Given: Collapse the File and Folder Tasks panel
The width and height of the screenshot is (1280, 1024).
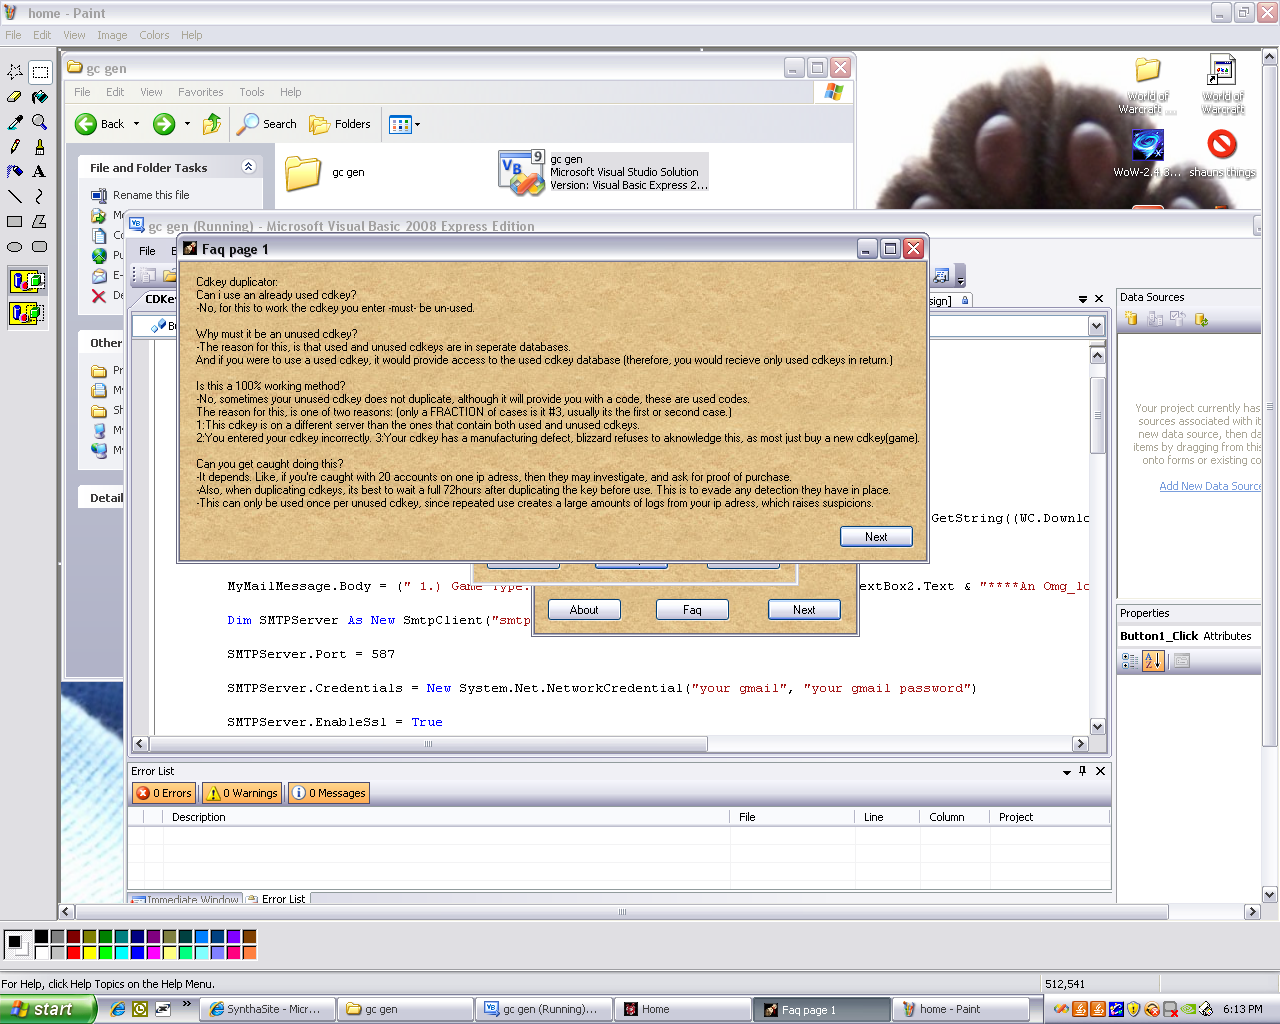Looking at the screenshot, I should [x=249, y=167].
